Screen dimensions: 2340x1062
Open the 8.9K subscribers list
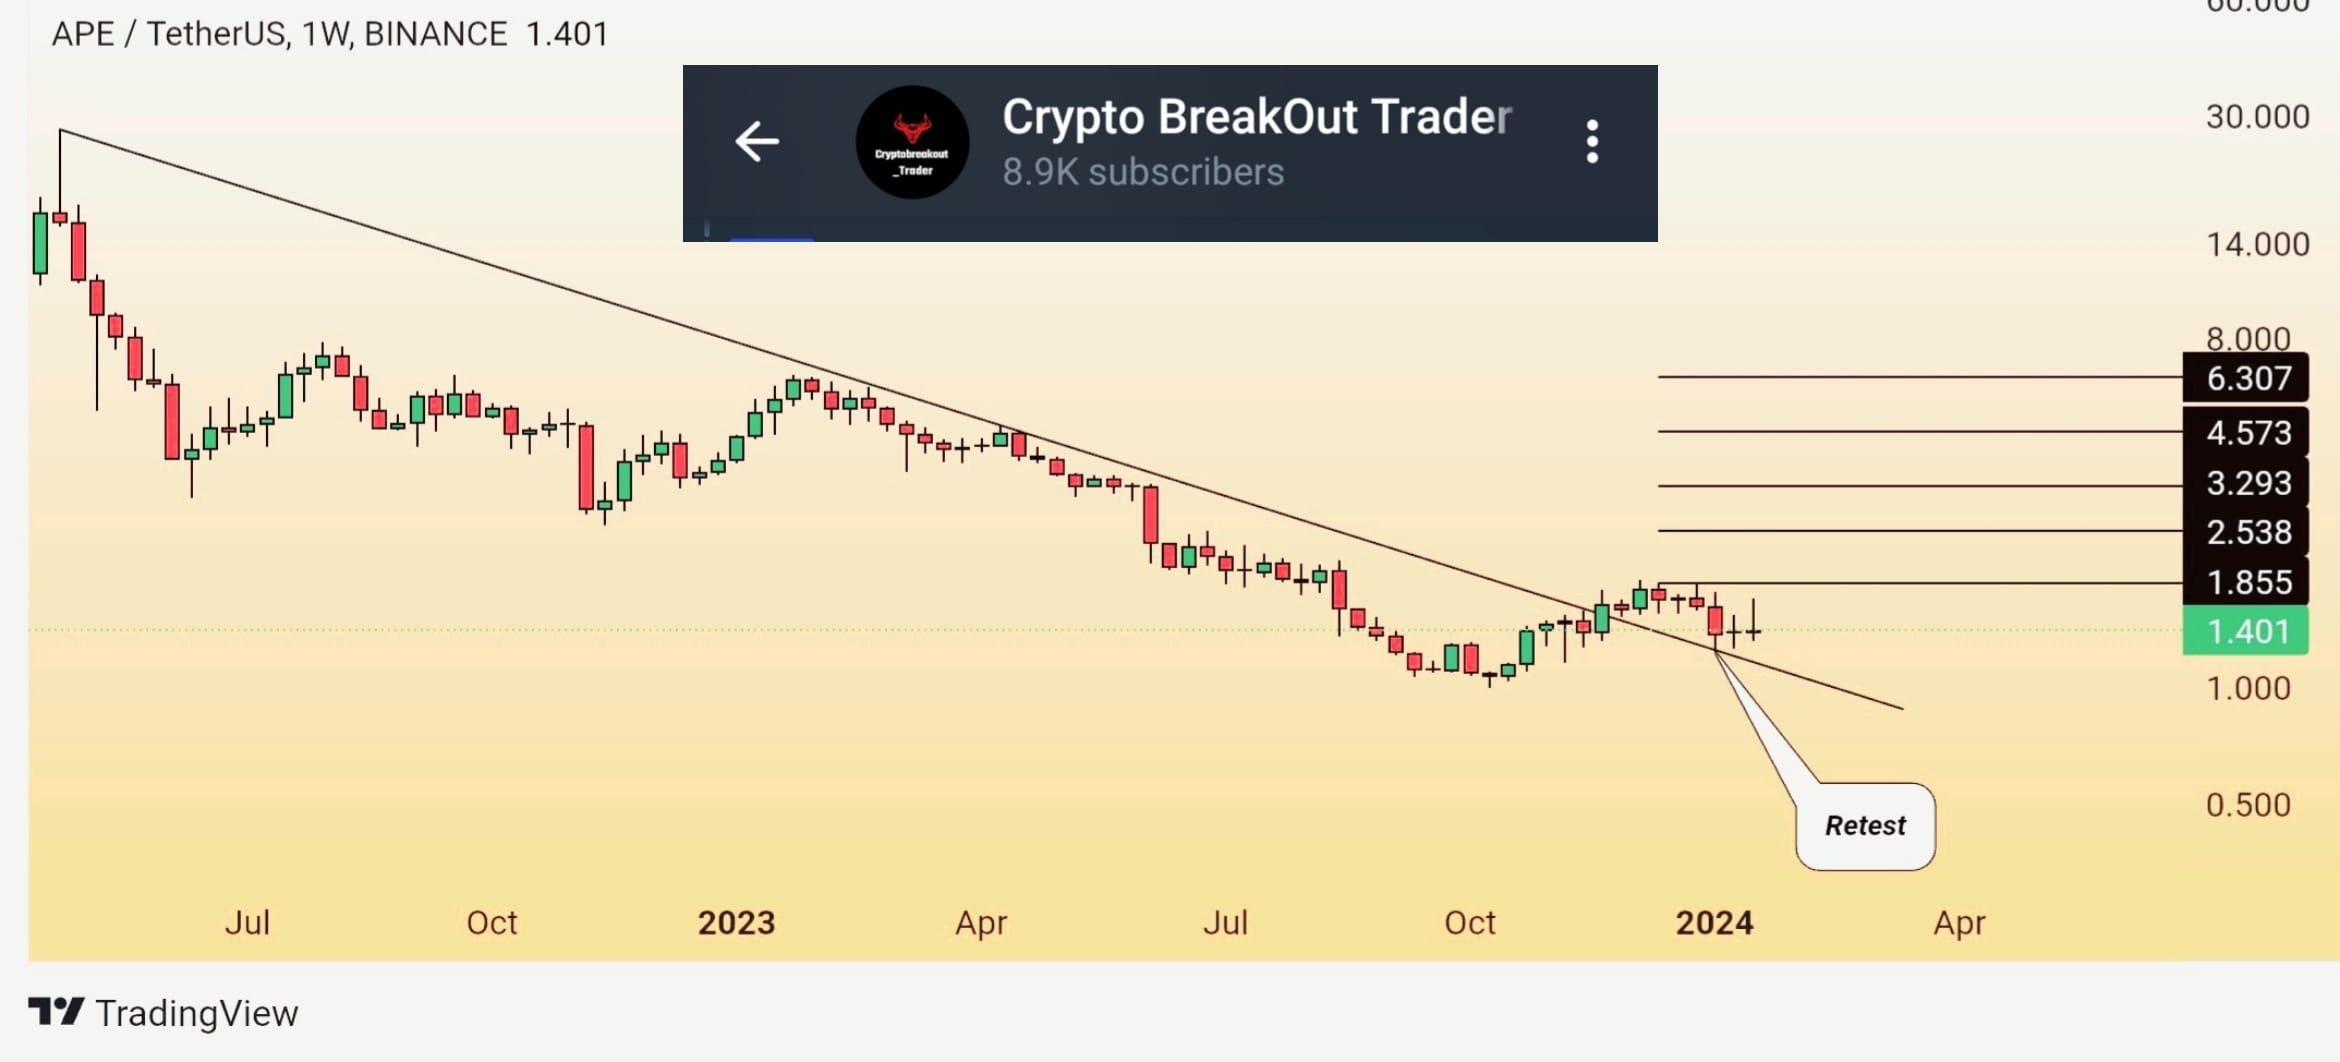click(1141, 172)
